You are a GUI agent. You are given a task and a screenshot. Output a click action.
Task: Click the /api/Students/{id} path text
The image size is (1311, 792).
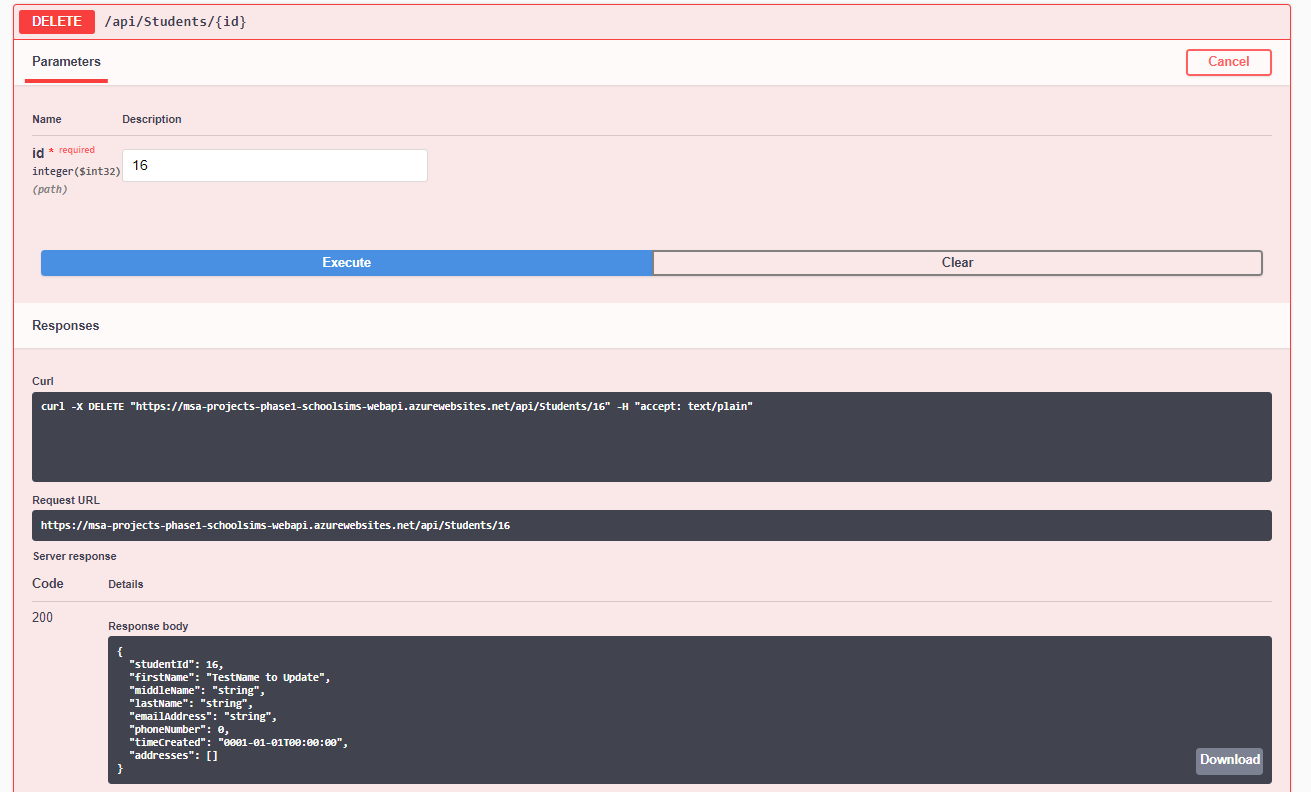click(175, 21)
